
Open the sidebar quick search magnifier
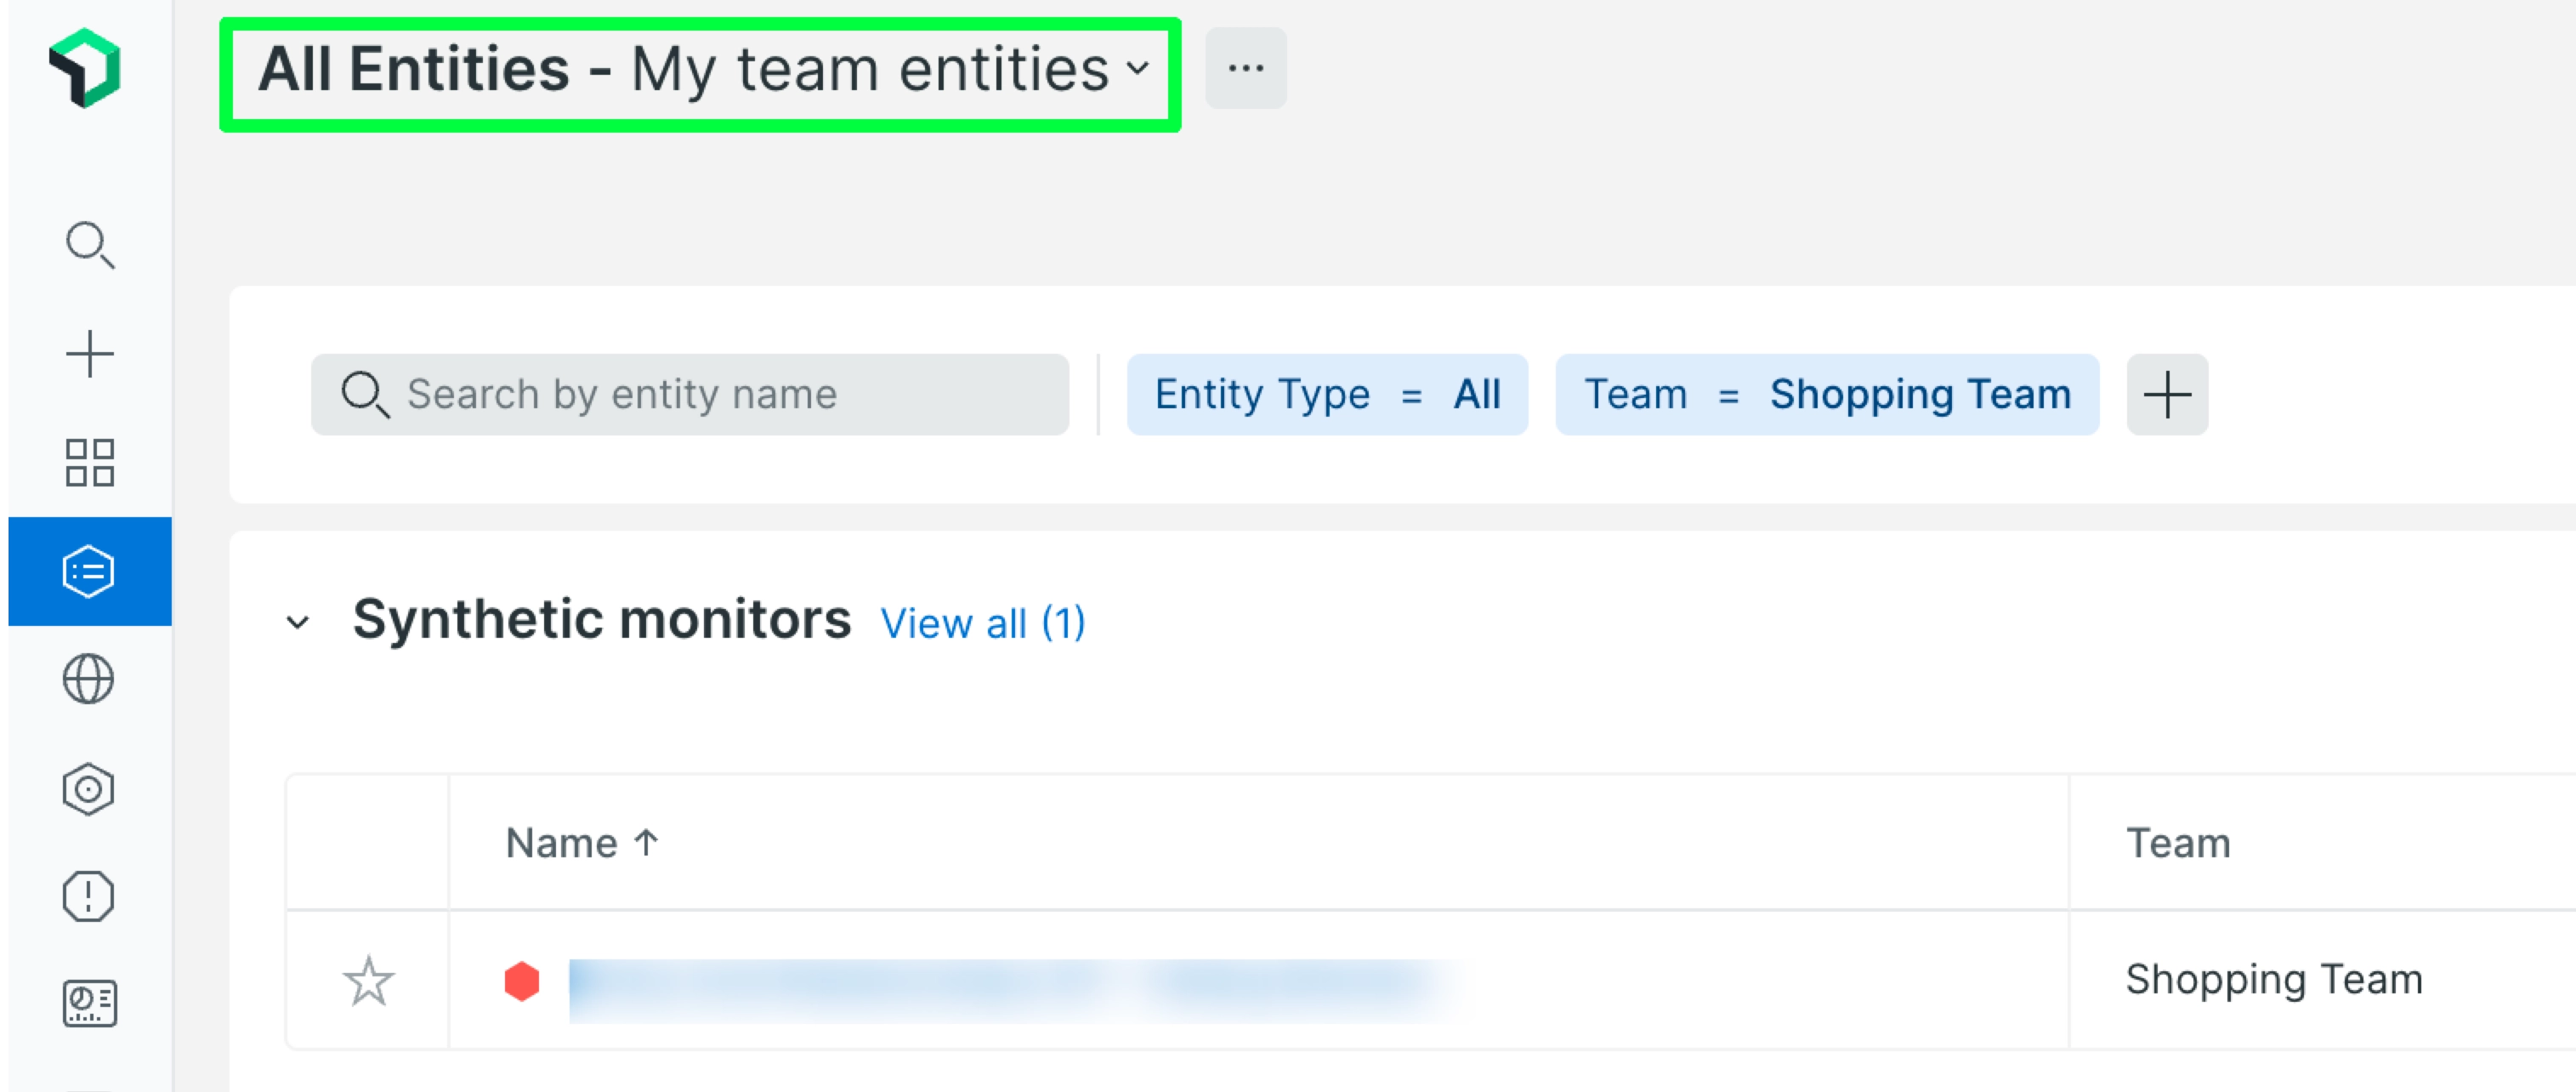click(89, 245)
